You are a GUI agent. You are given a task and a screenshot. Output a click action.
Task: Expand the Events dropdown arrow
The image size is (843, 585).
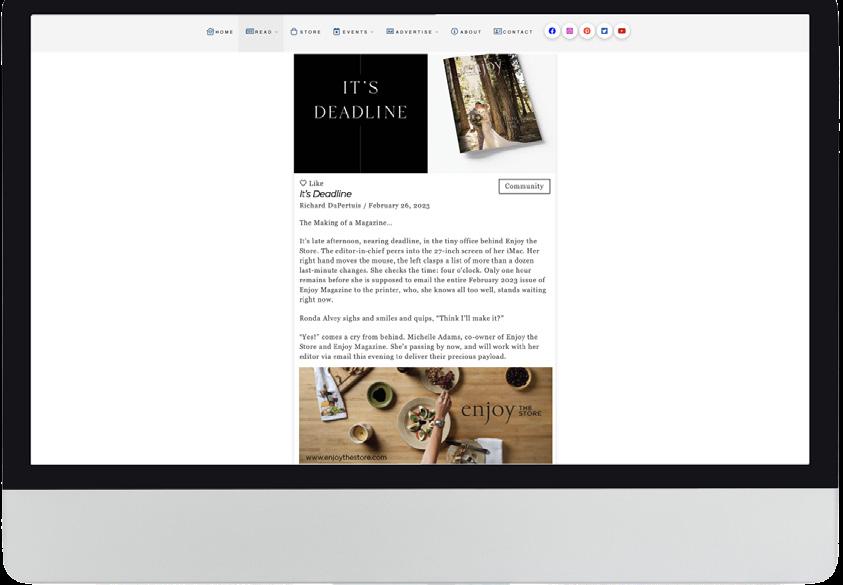click(x=372, y=32)
